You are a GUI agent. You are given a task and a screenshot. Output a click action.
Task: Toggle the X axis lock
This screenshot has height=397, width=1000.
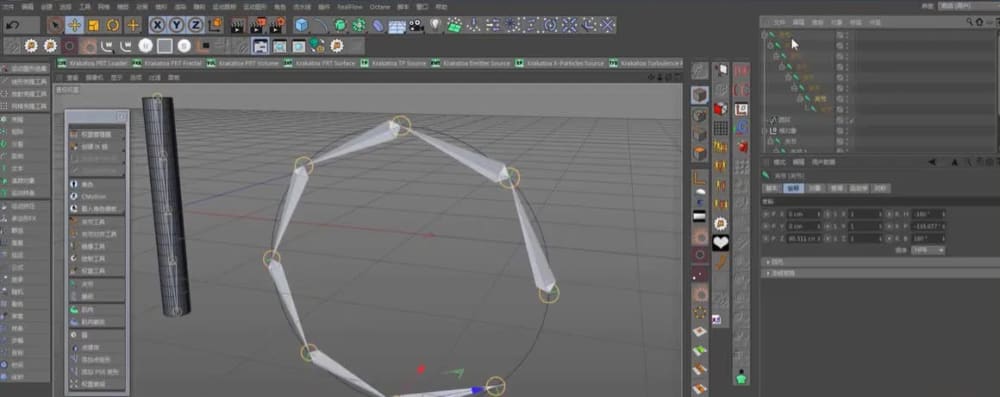158,26
